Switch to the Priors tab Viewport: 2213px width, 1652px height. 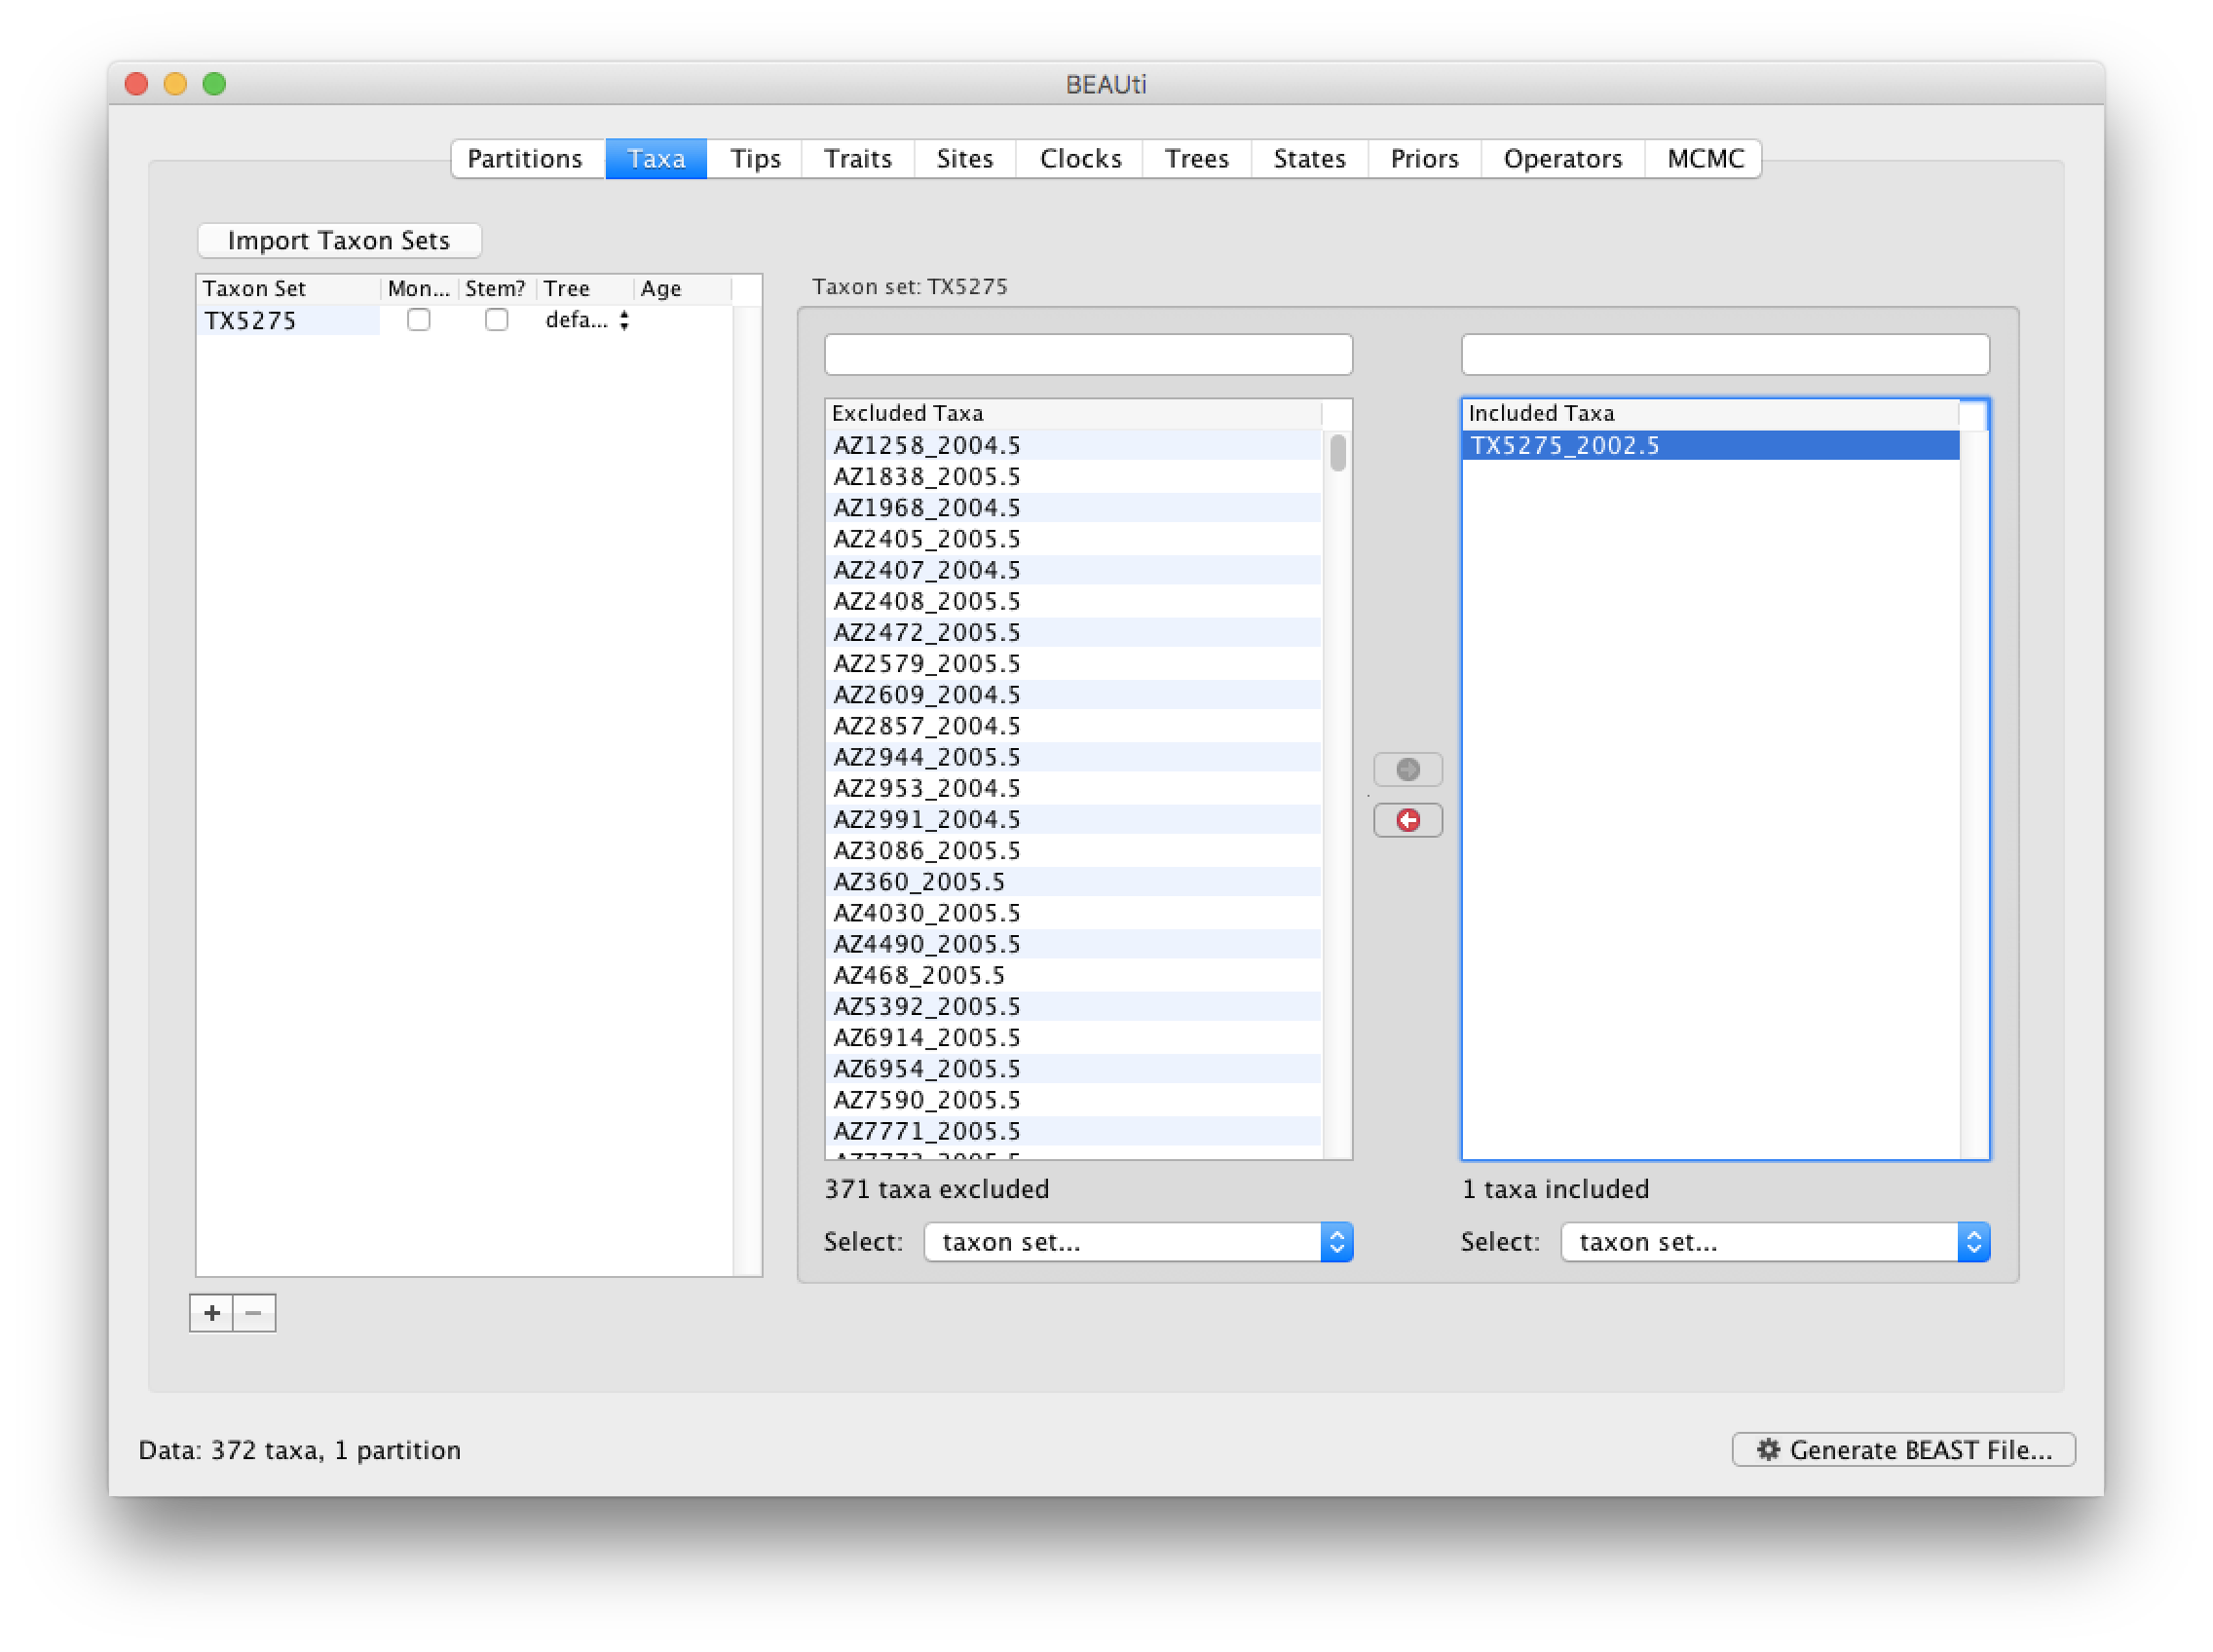point(1425,159)
